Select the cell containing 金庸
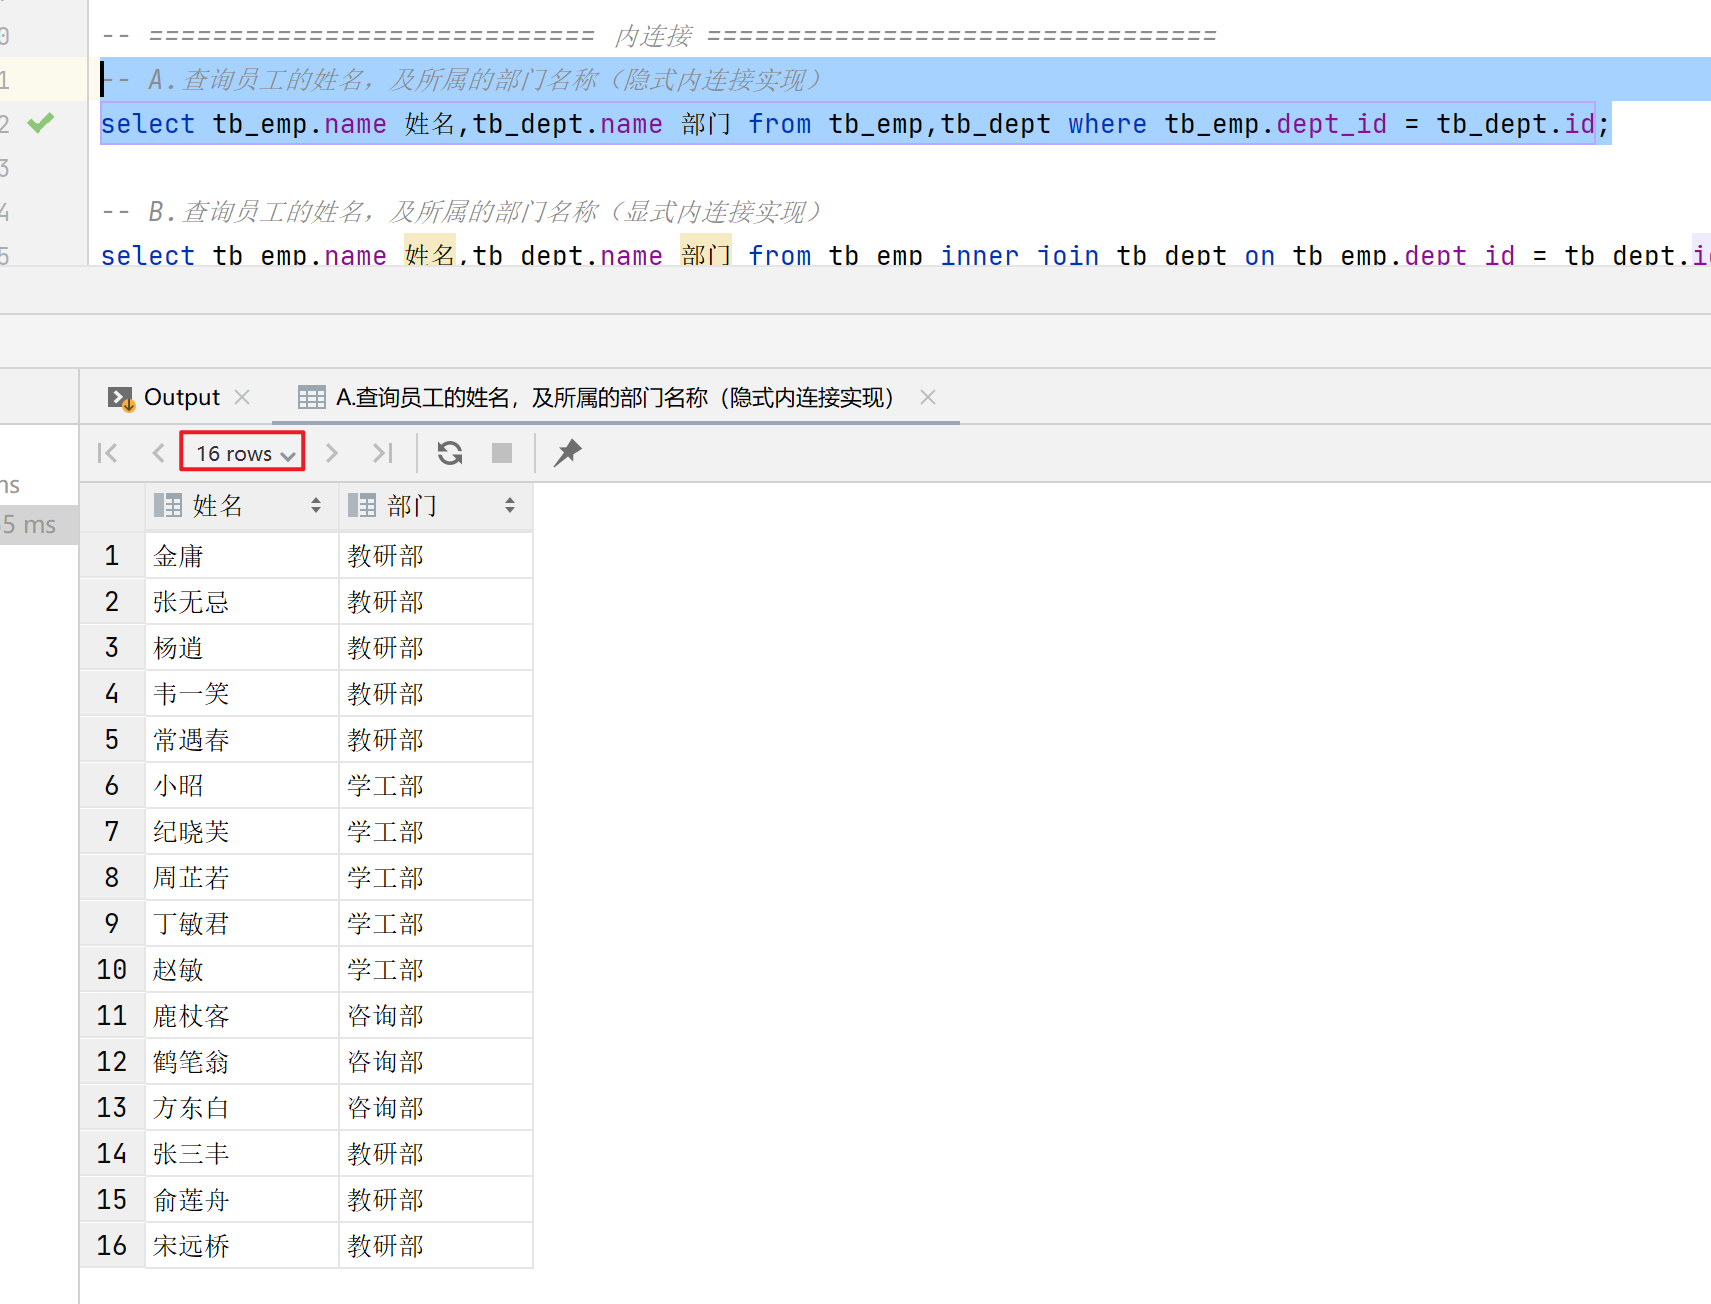 point(242,556)
